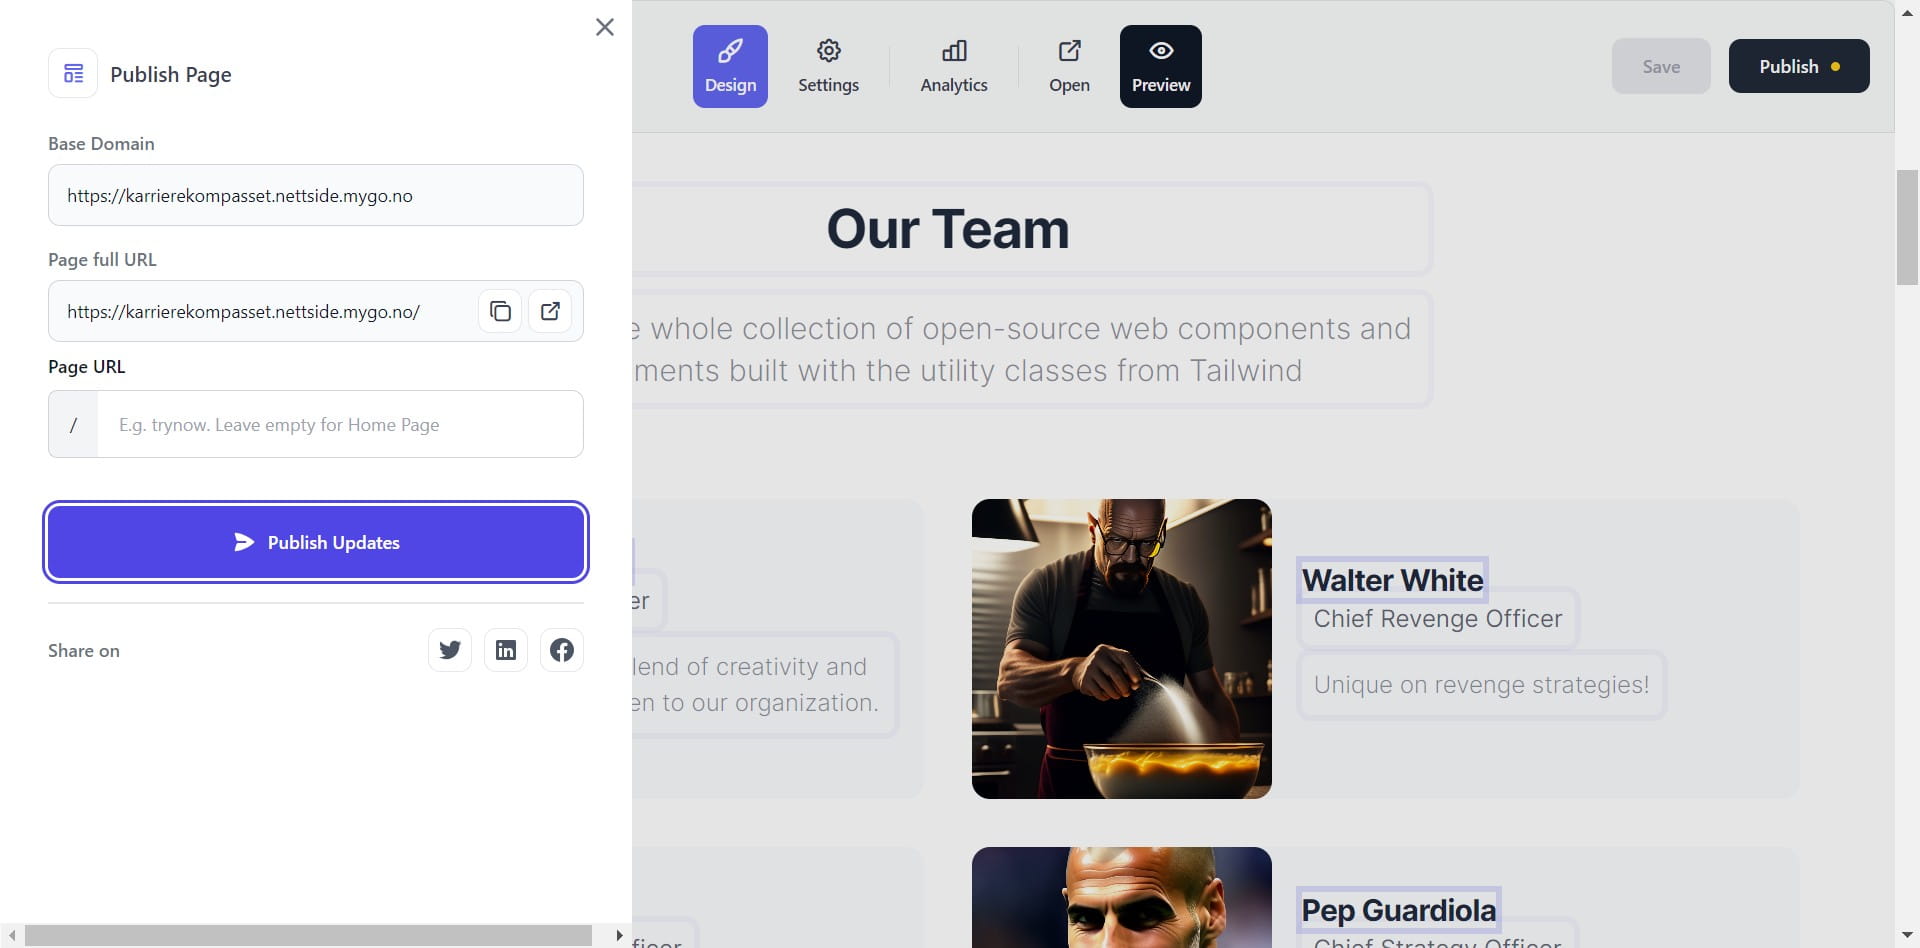This screenshot has width=1920, height=948.
Task: Select the Settings gear icon
Action: point(828,50)
